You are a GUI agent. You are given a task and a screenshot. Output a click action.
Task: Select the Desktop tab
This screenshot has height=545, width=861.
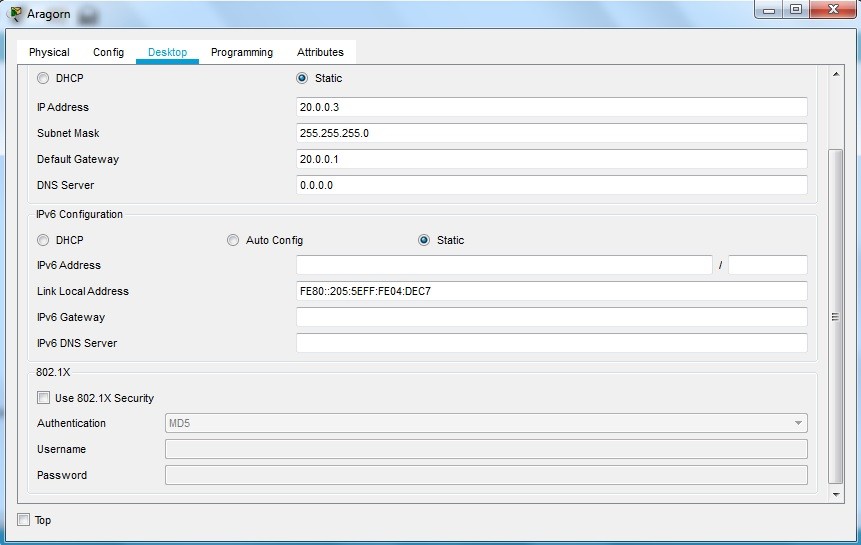(x=167, y=52)
